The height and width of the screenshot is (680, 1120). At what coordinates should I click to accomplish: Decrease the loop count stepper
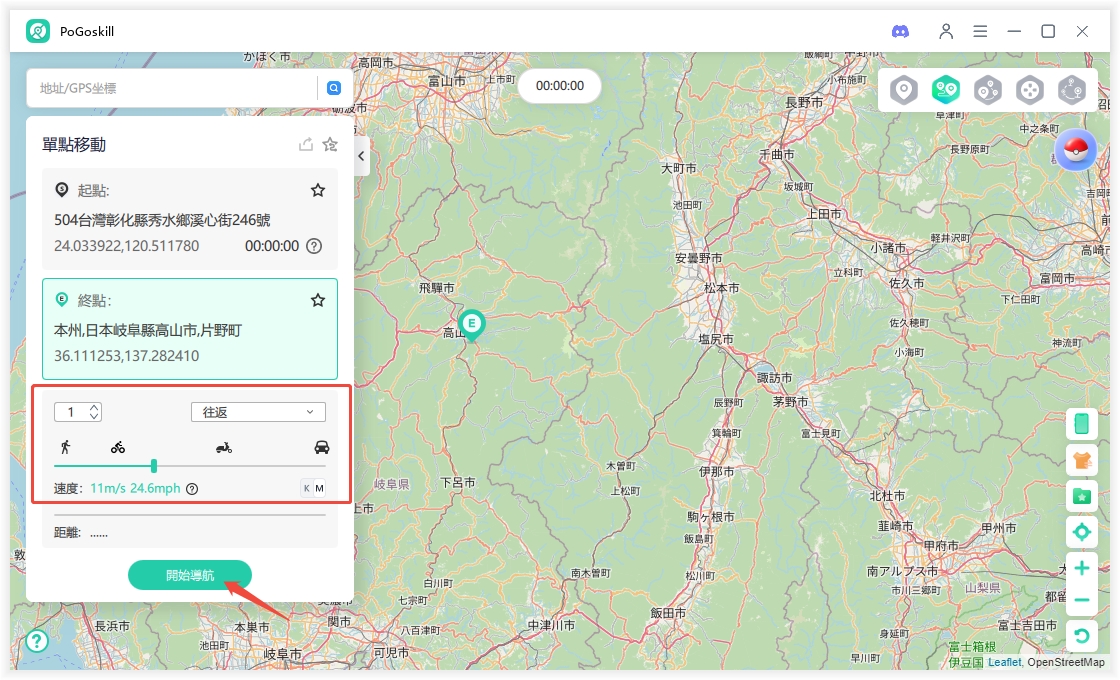[x=94, y=416]
